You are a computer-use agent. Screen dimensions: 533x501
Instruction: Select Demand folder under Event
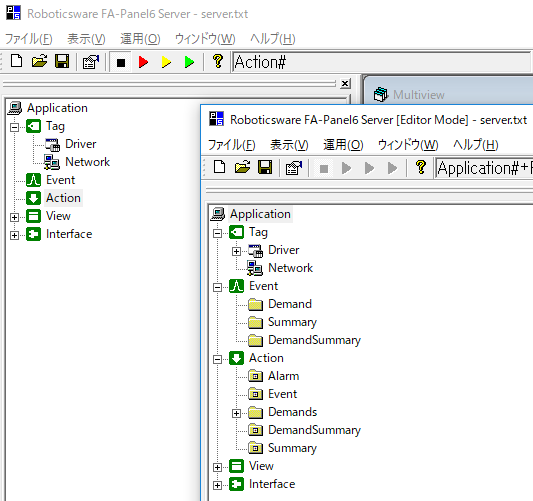click(x=290, y=304)
